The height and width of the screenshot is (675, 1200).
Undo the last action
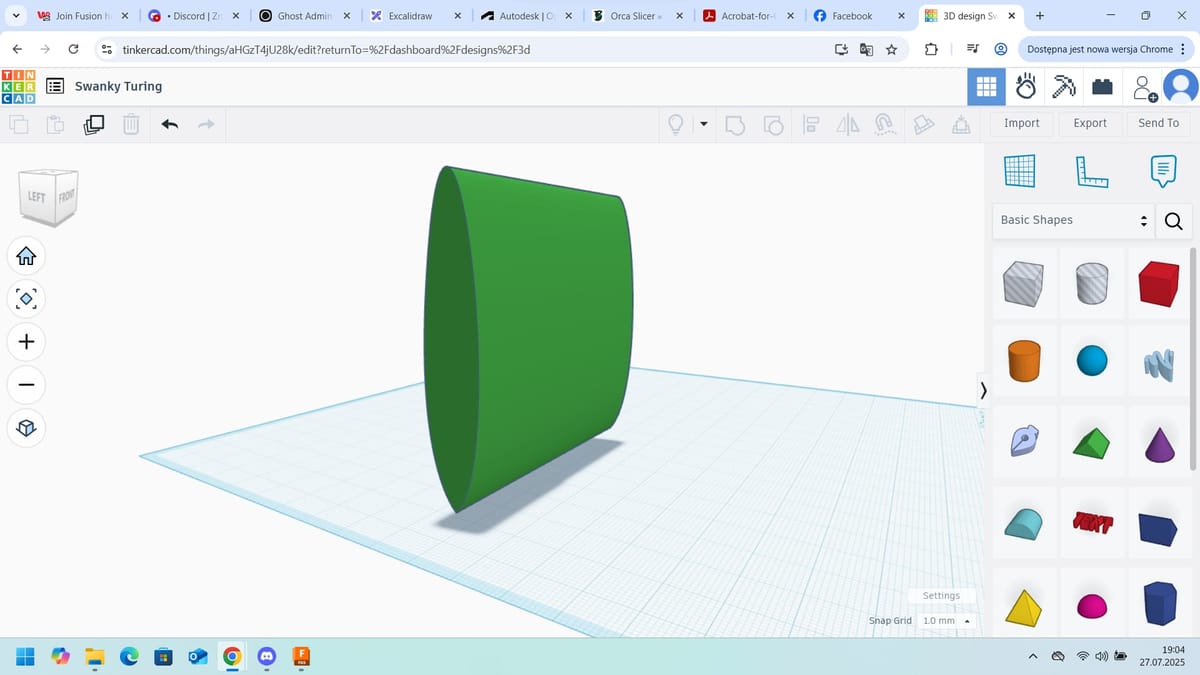point(170,125)
